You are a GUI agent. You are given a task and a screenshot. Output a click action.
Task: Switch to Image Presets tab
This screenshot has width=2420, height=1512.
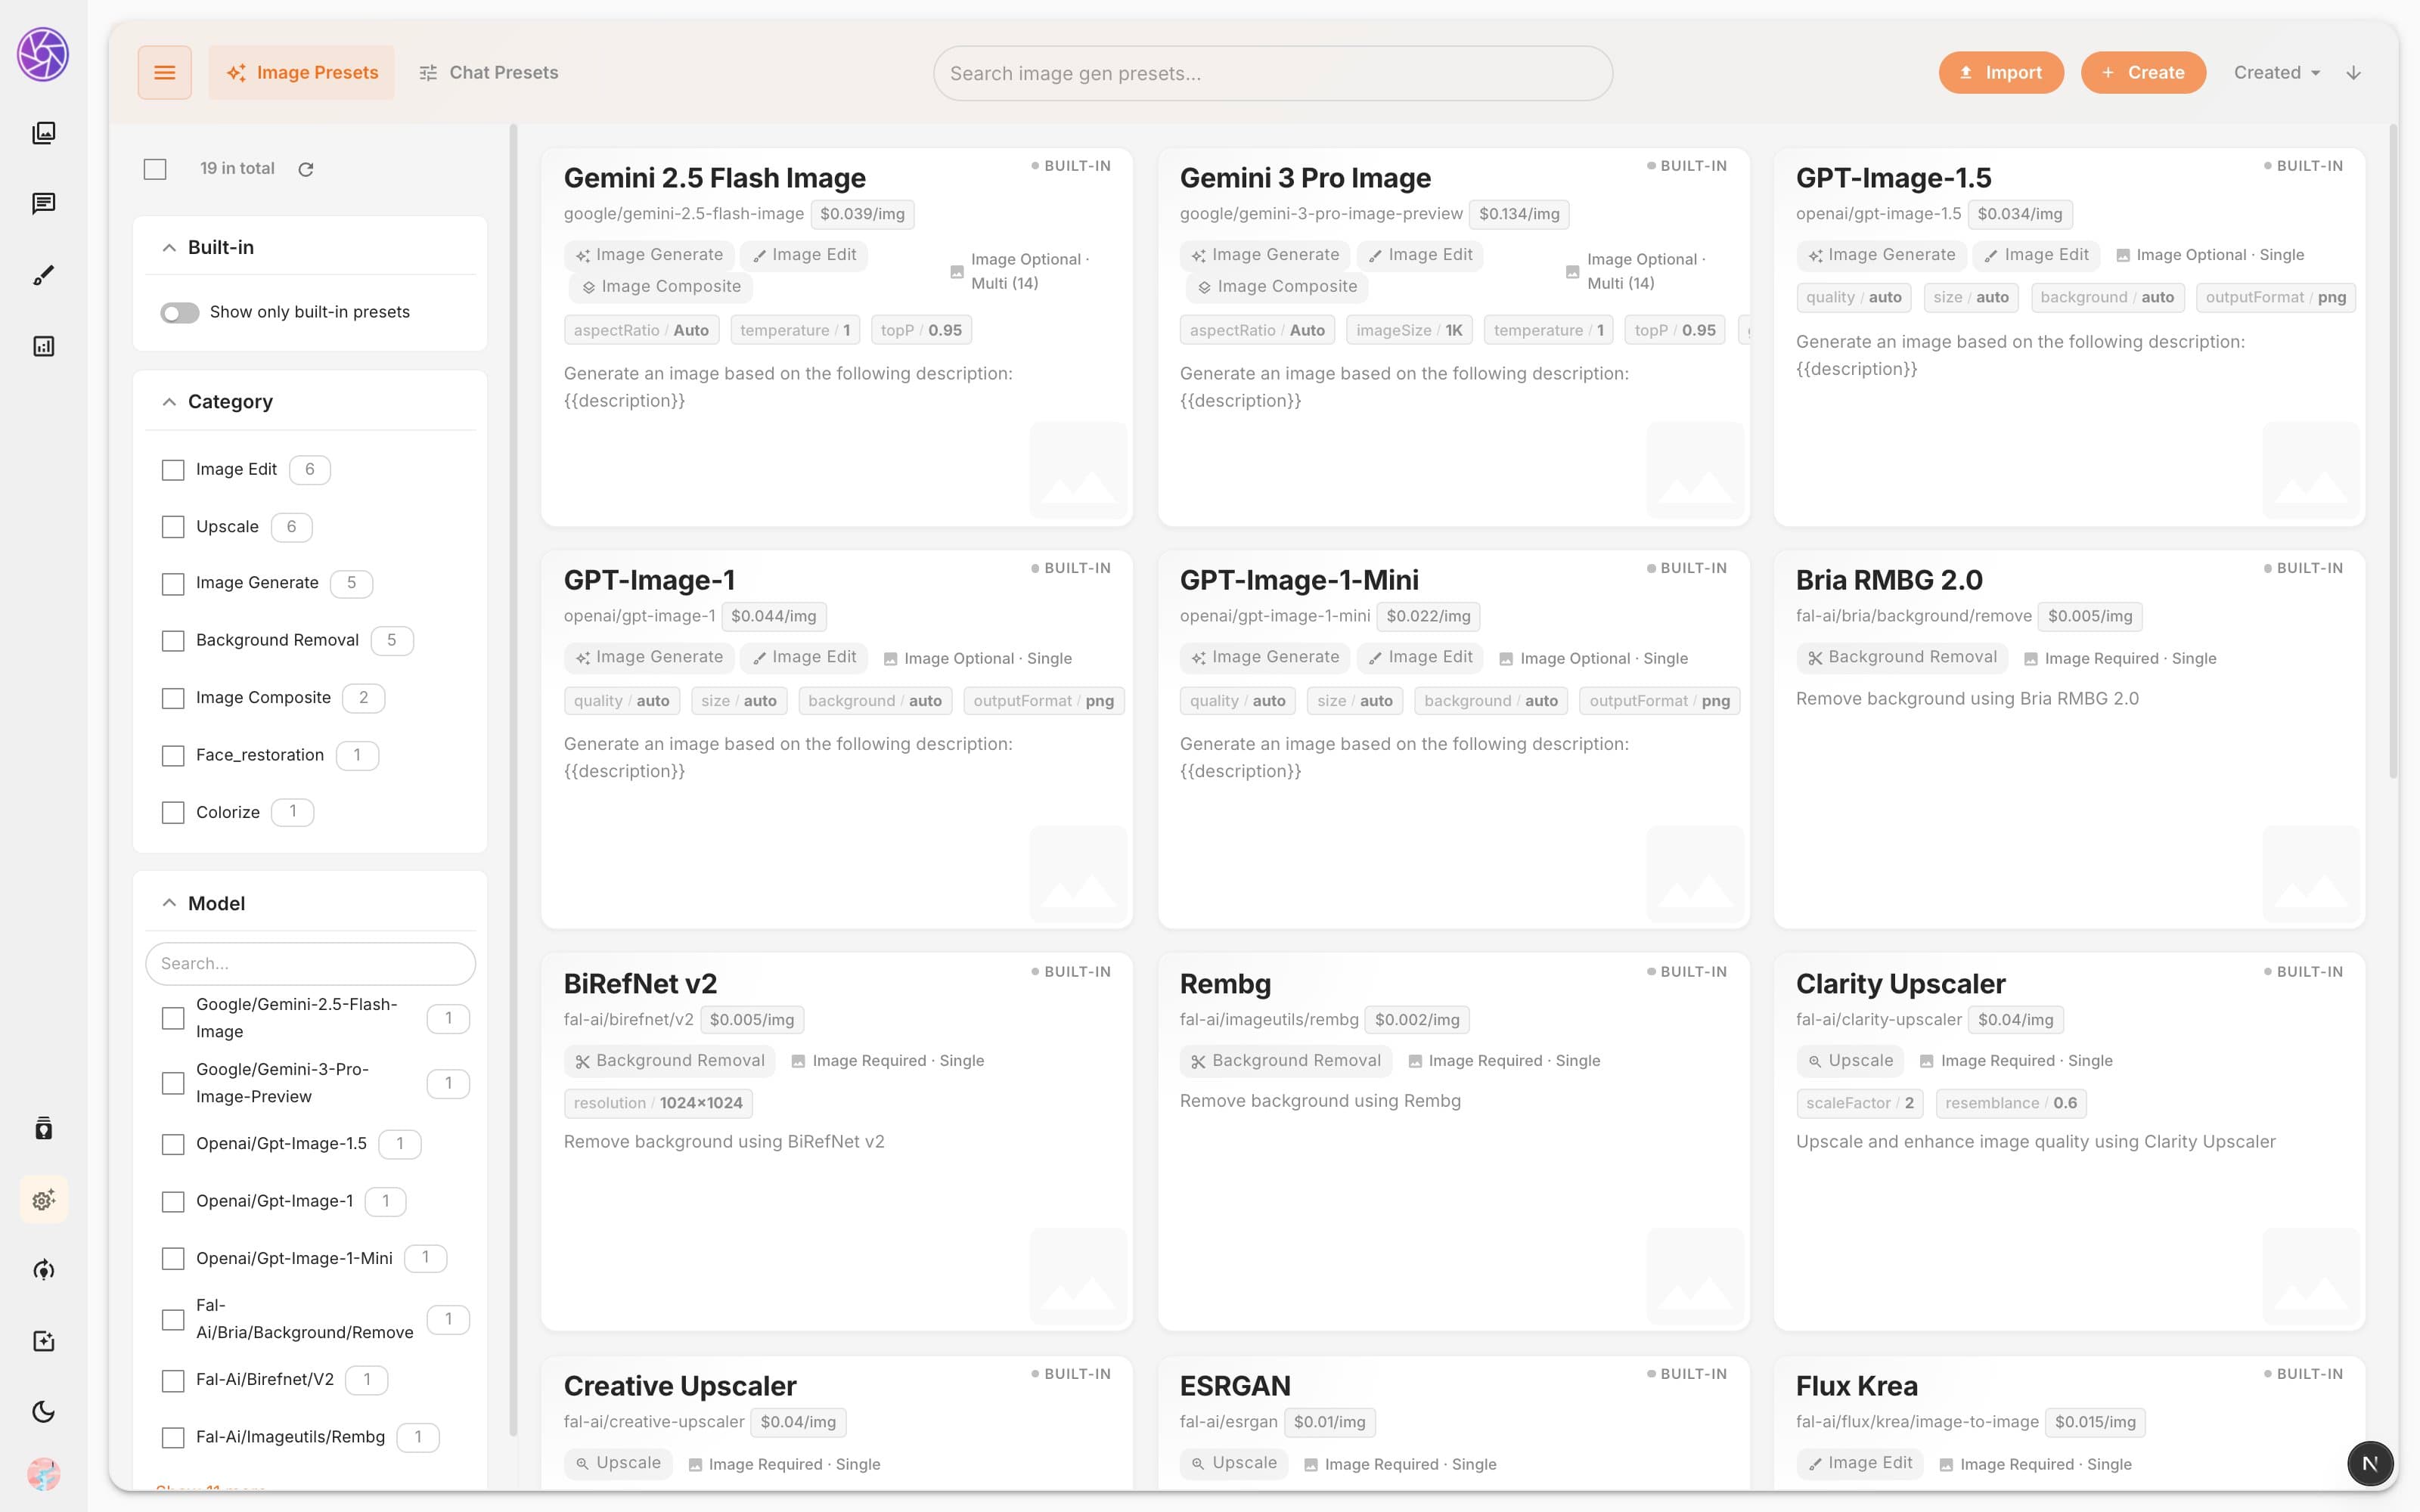point(302,73)
